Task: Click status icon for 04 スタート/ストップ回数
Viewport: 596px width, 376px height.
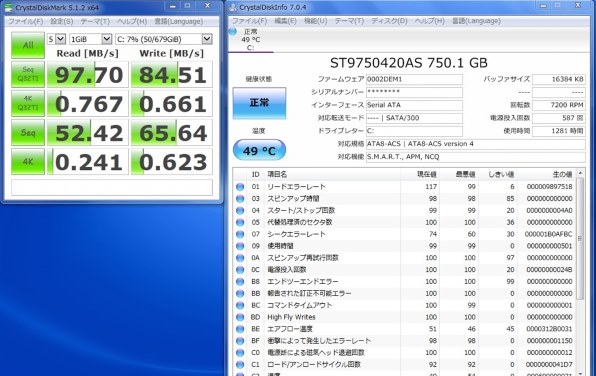Action: (x=240, y=210)
